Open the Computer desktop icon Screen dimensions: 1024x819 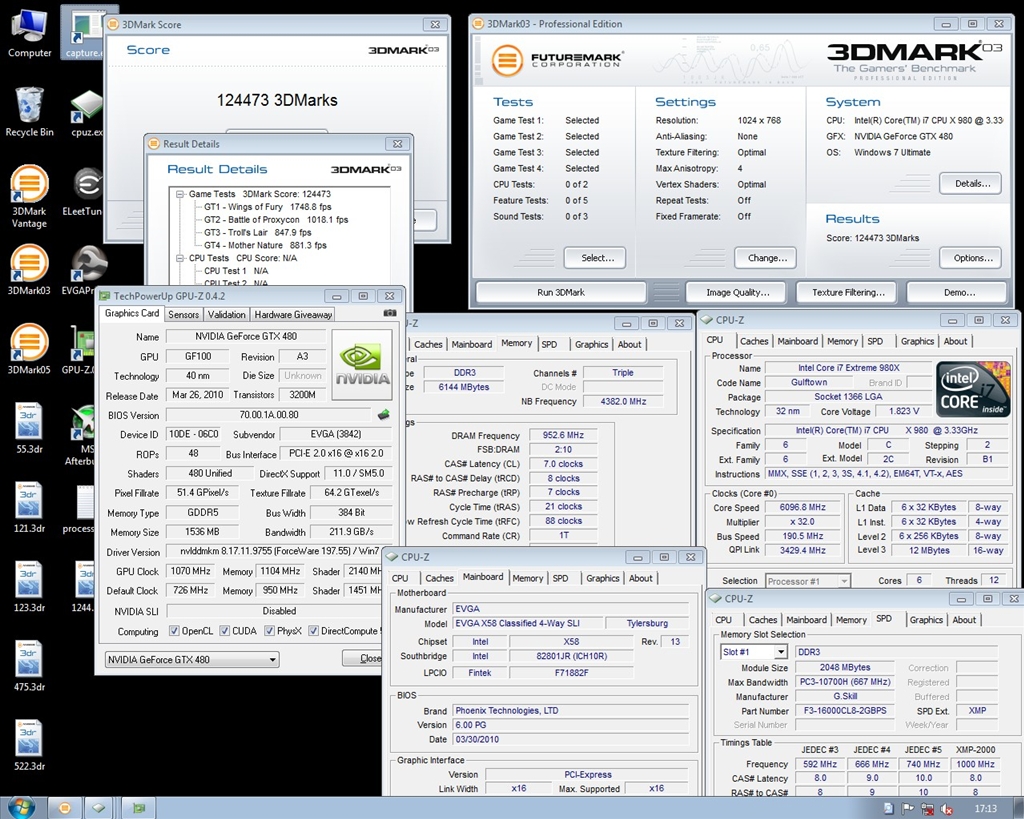tap(29, 33)
